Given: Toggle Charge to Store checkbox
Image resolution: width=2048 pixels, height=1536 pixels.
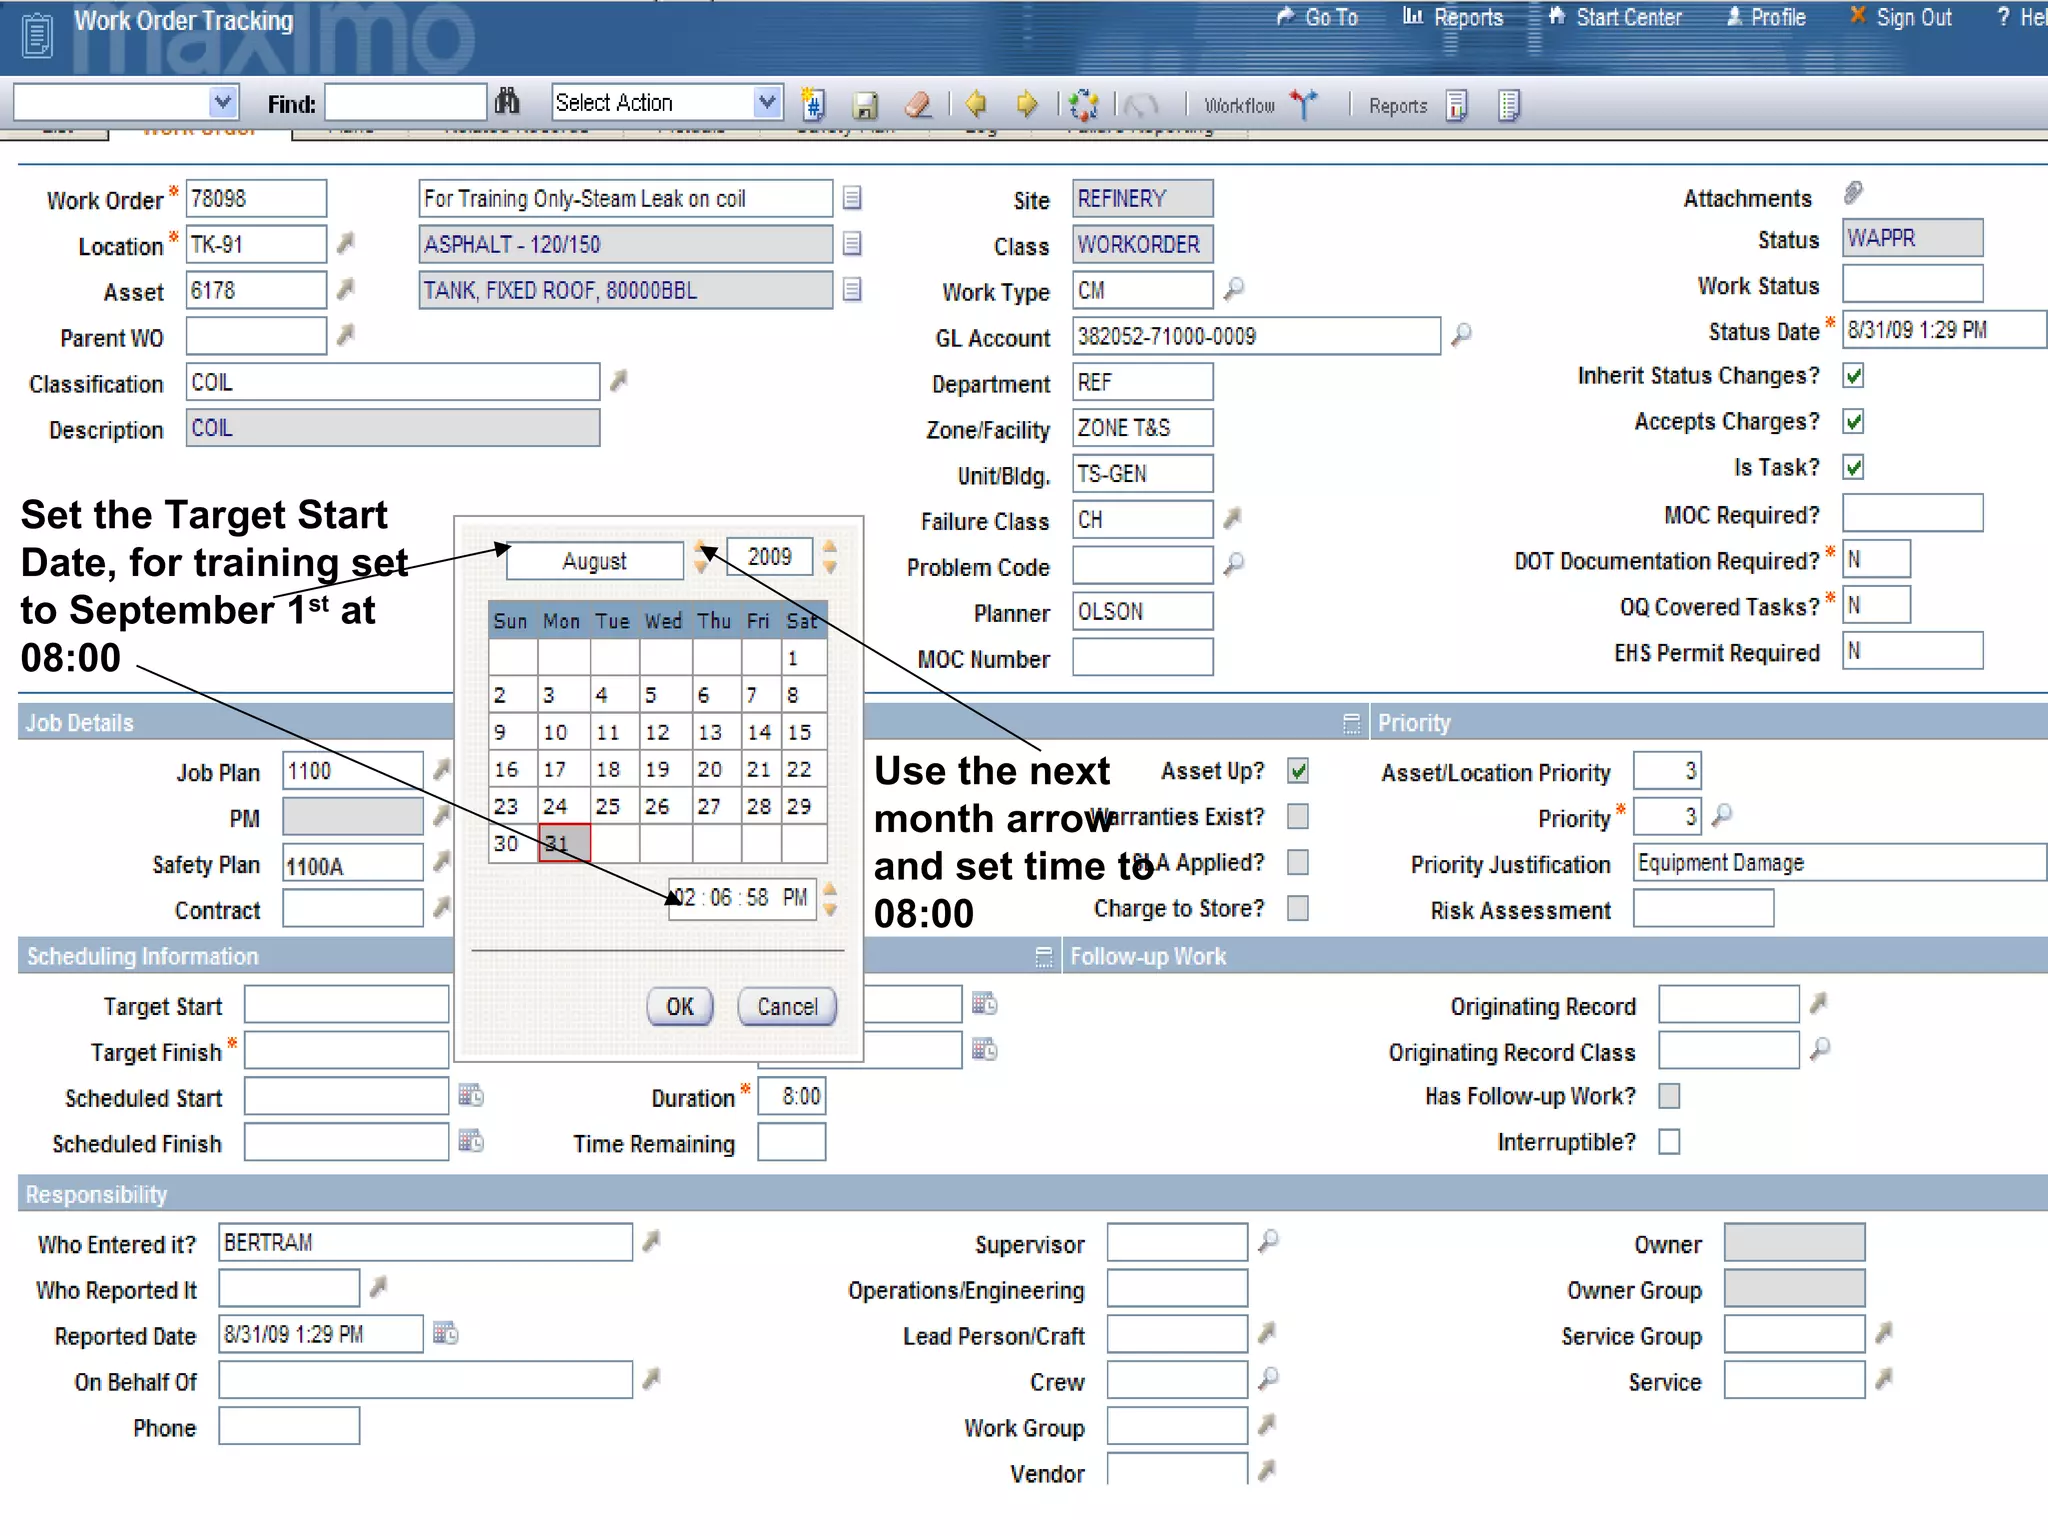Looking at the screenshot, I should [1298, 909].
